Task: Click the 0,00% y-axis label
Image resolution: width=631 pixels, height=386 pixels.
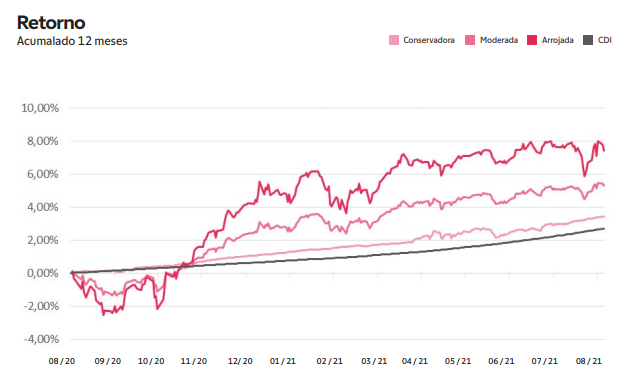Action: click(43, 273)
